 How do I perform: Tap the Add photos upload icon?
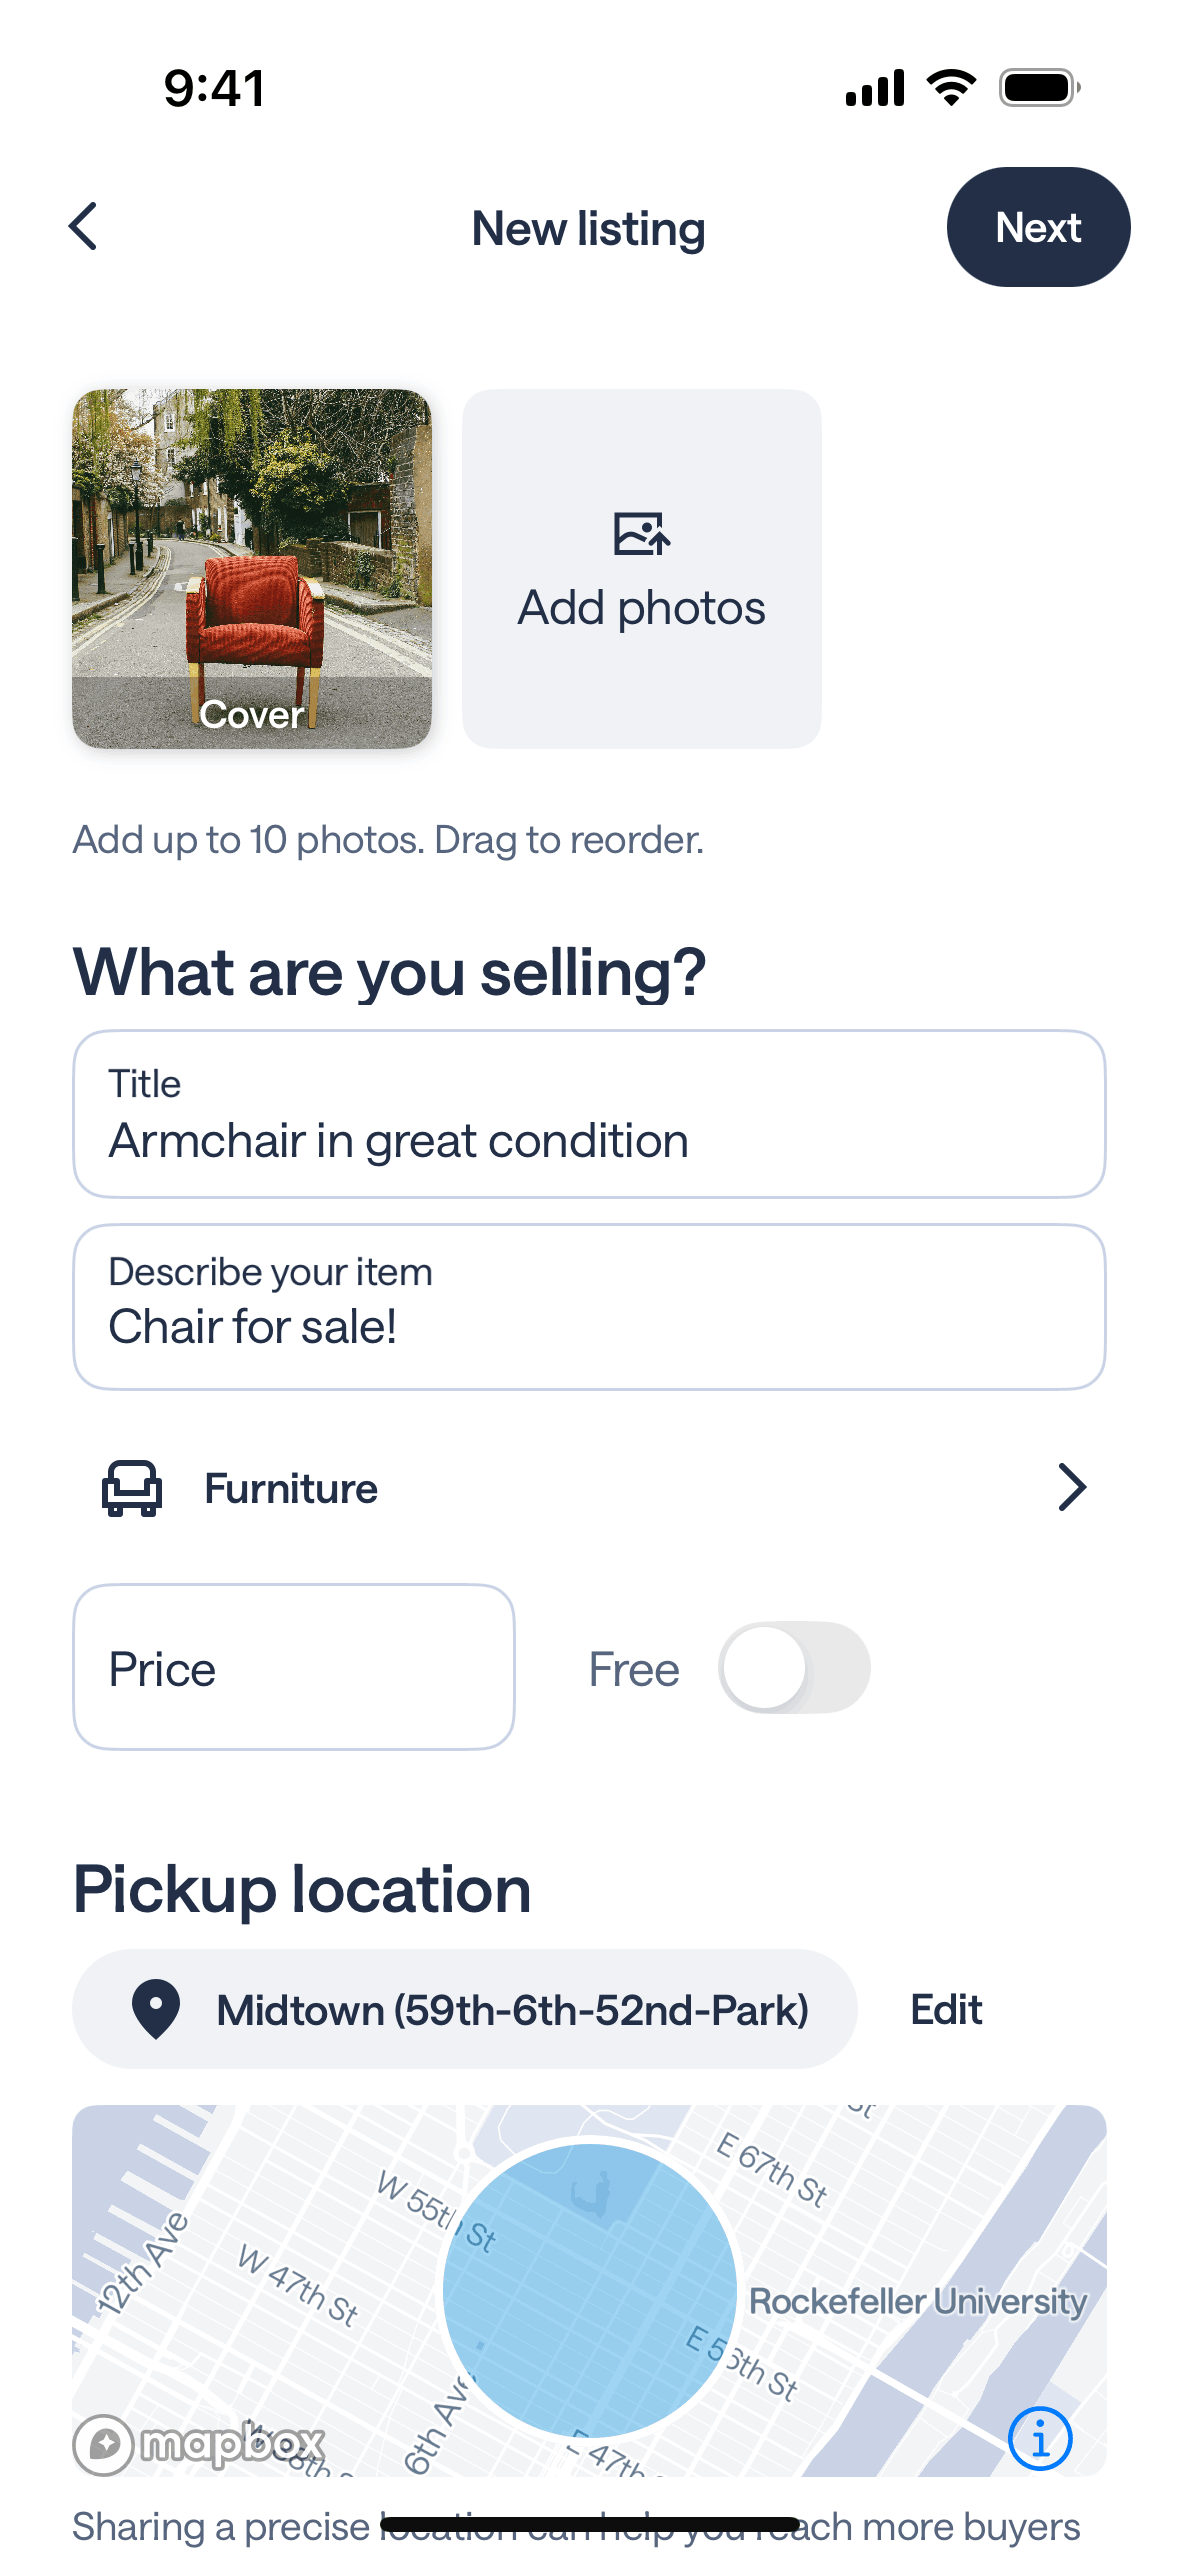pyautogui.click(x=641, y=534)
